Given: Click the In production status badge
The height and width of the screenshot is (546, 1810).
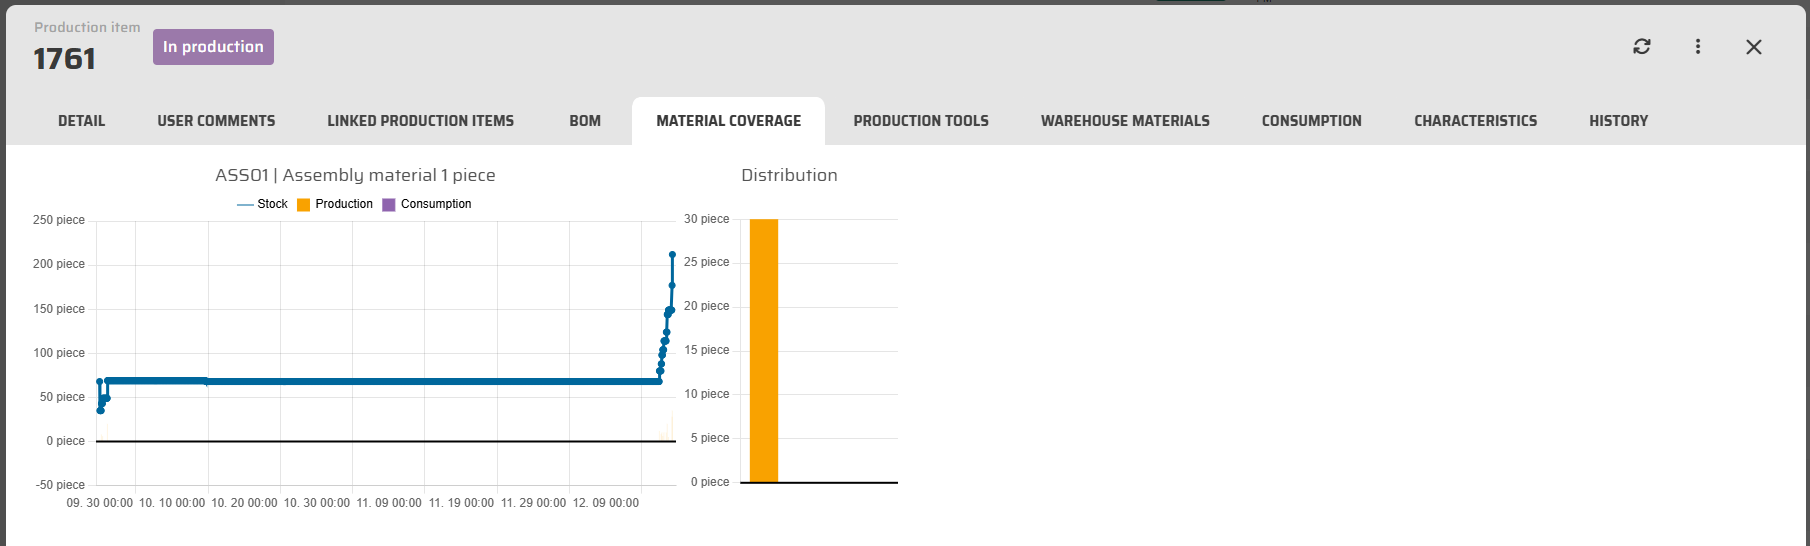Looking at the screenshot, I should point(213,47).
